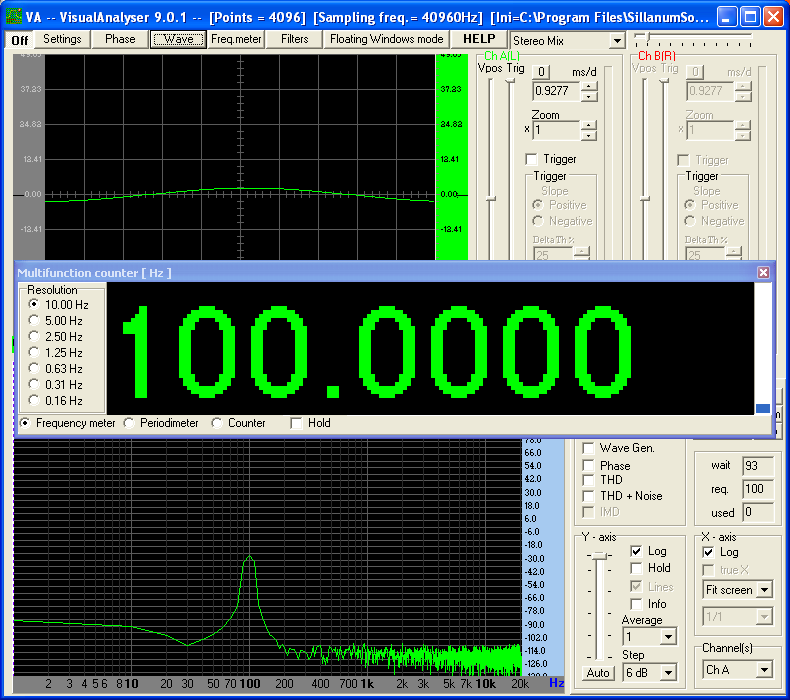Switch to Floating Windows mode

pyautogui.click(x=386, y=39)
